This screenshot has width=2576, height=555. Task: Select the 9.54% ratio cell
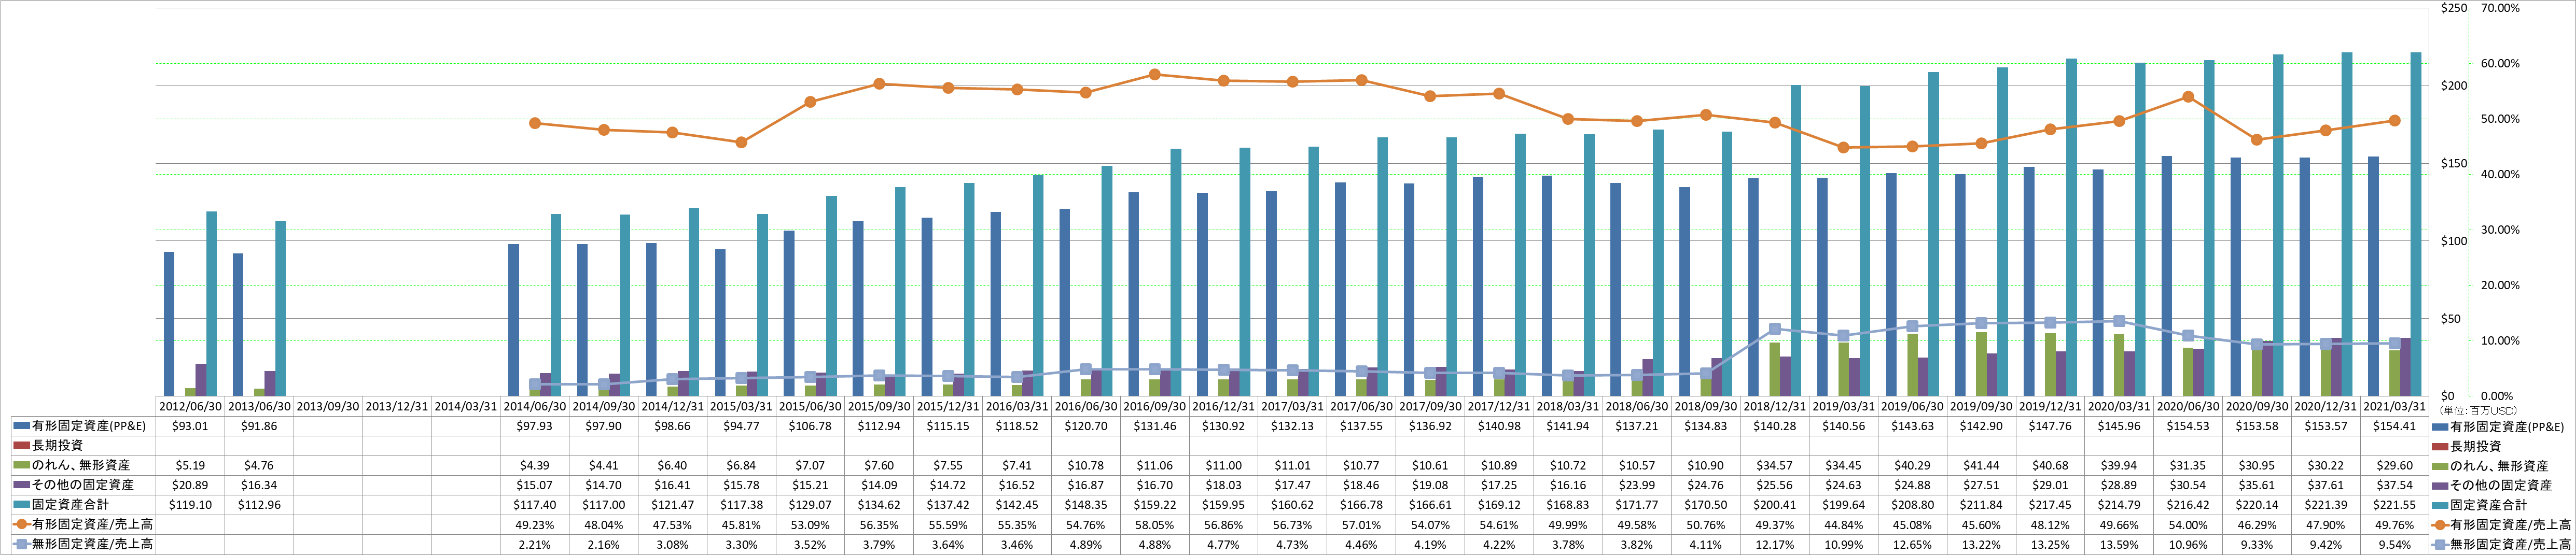pyautogui.click(x=2395, y=545)
